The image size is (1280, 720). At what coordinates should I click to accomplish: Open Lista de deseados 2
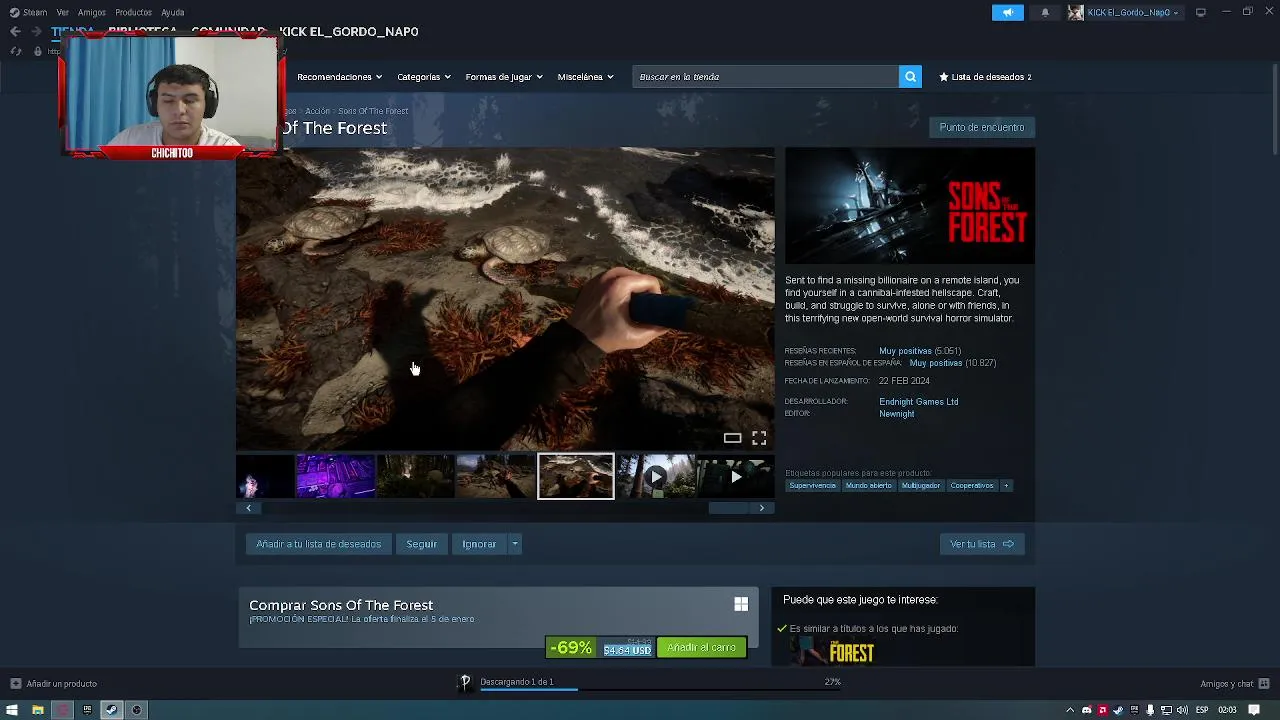tap(986, 77)
